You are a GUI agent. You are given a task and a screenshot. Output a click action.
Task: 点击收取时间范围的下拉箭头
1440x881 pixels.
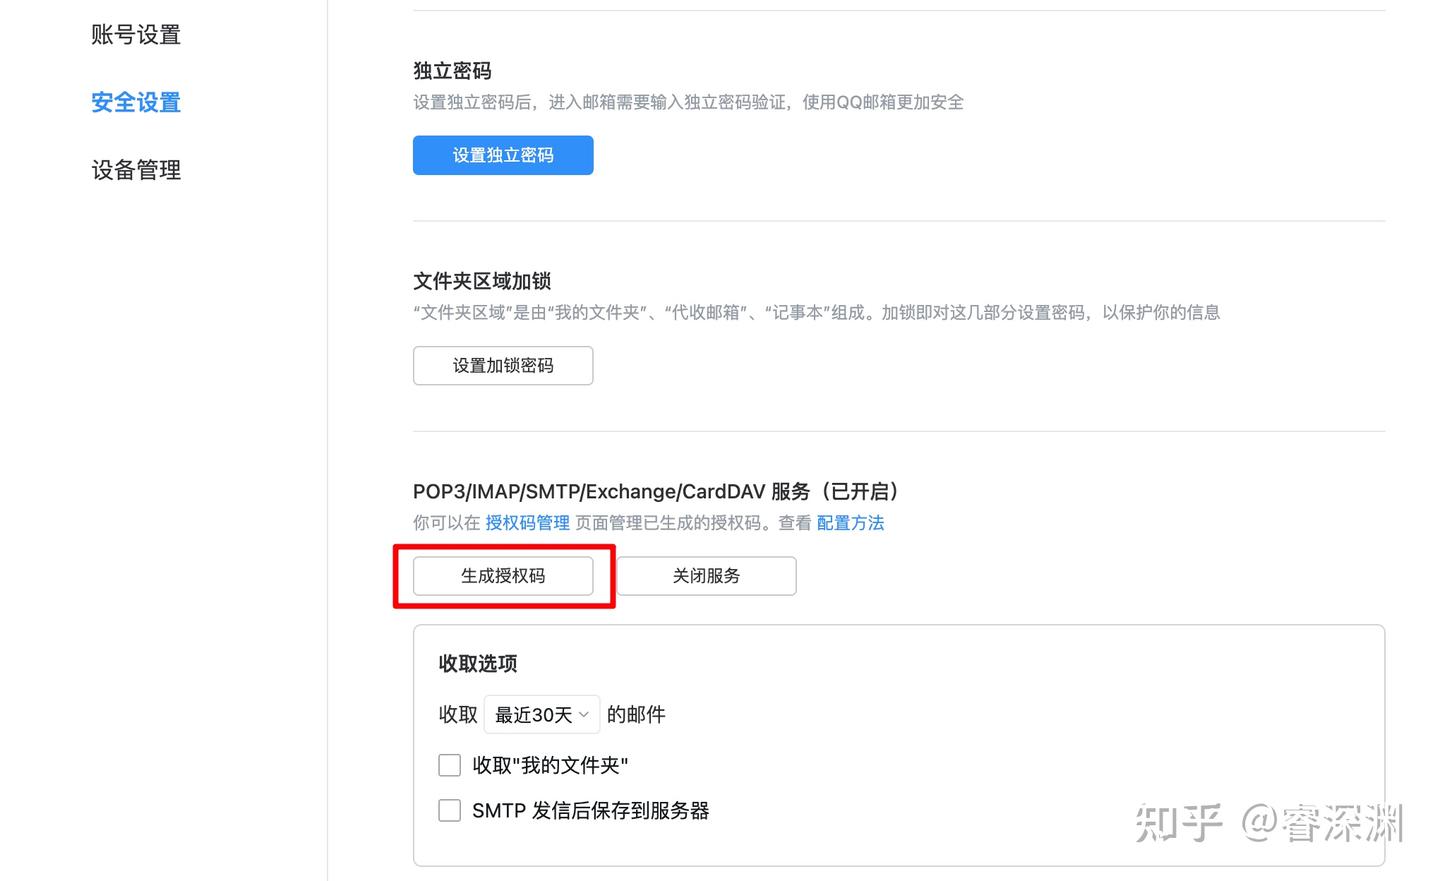(583, 714)
